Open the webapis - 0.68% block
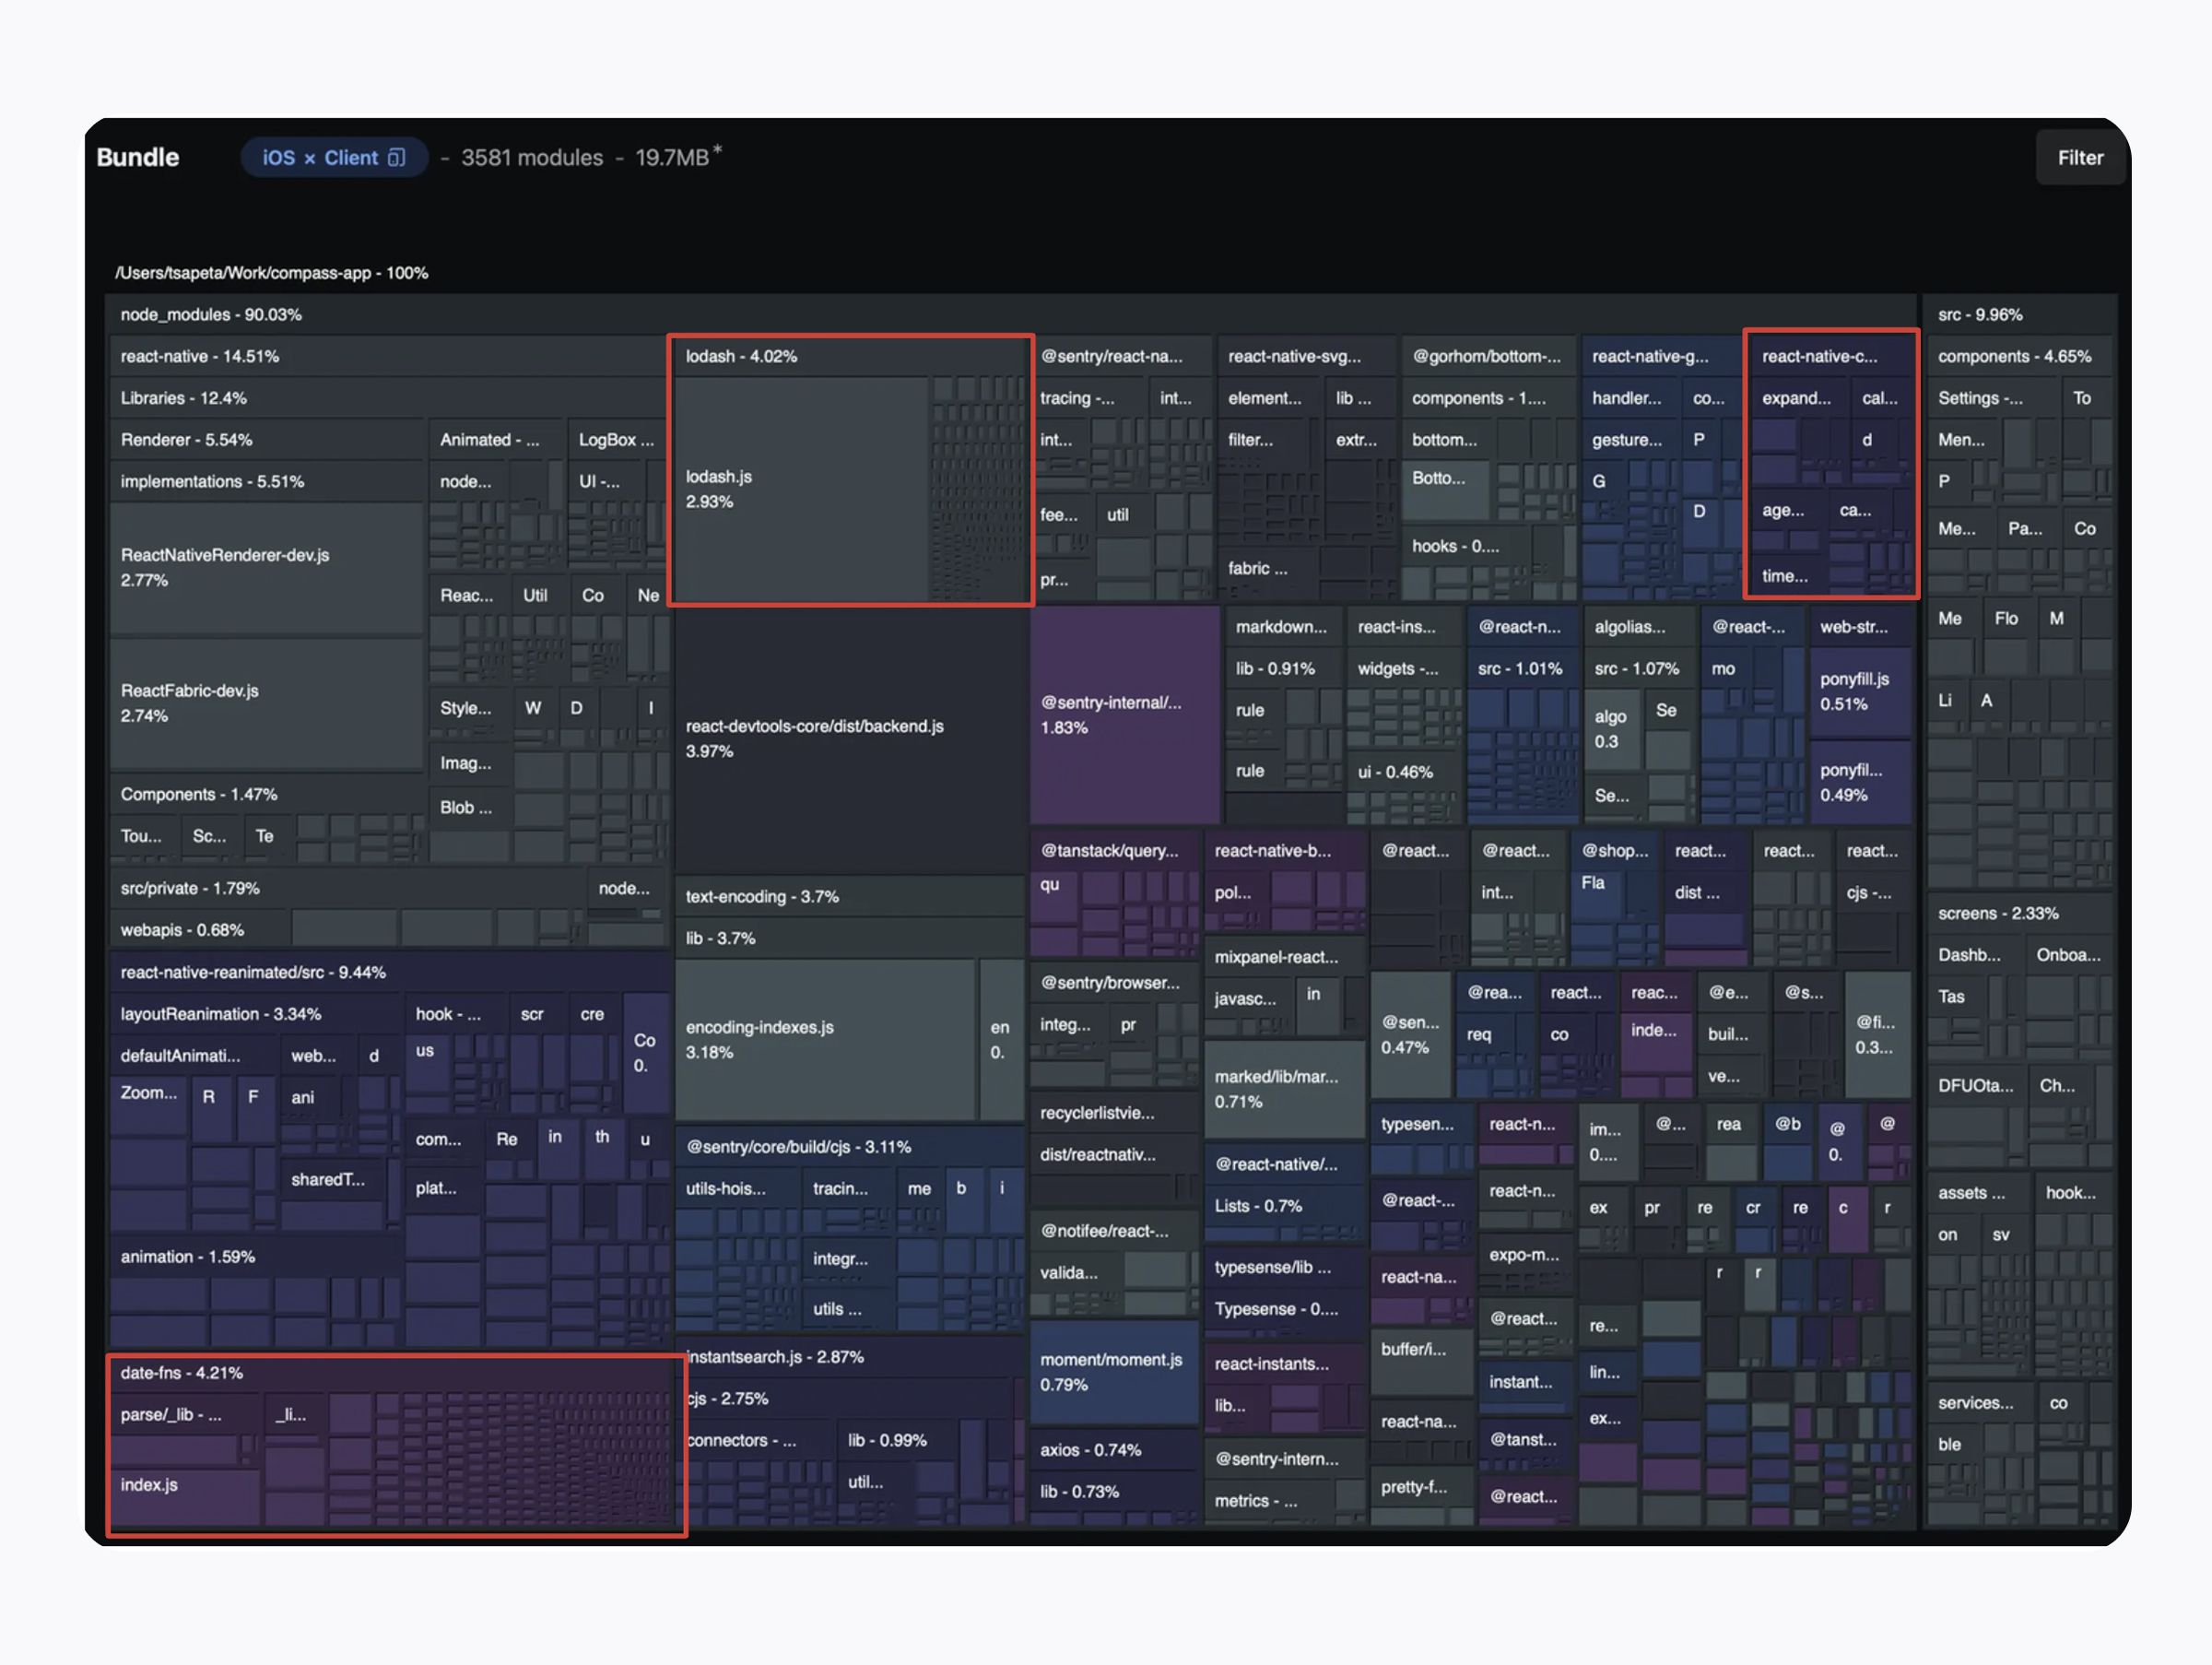This screenshot has width=2212, height=1665. (x=200, y=930)
